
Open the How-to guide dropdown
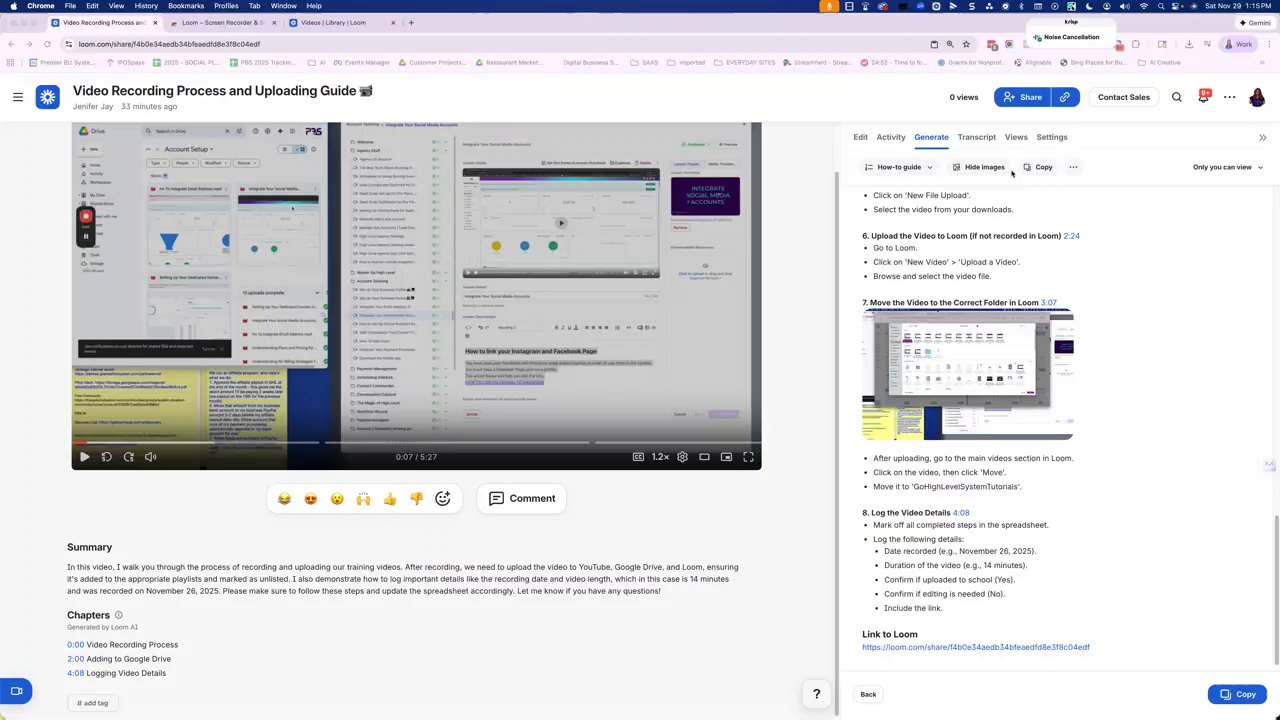click(x=898, y=167)
